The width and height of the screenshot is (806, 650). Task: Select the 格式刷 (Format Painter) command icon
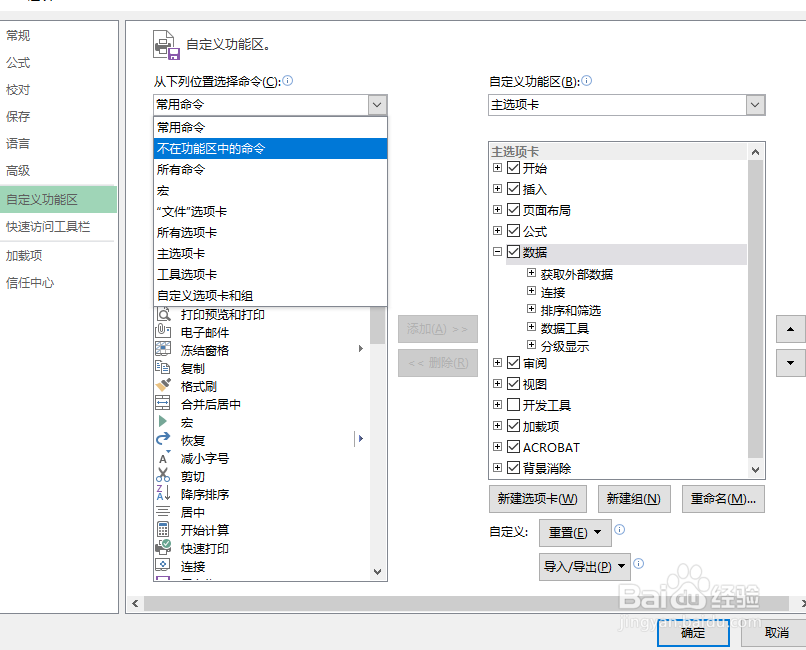pos(164,385)
